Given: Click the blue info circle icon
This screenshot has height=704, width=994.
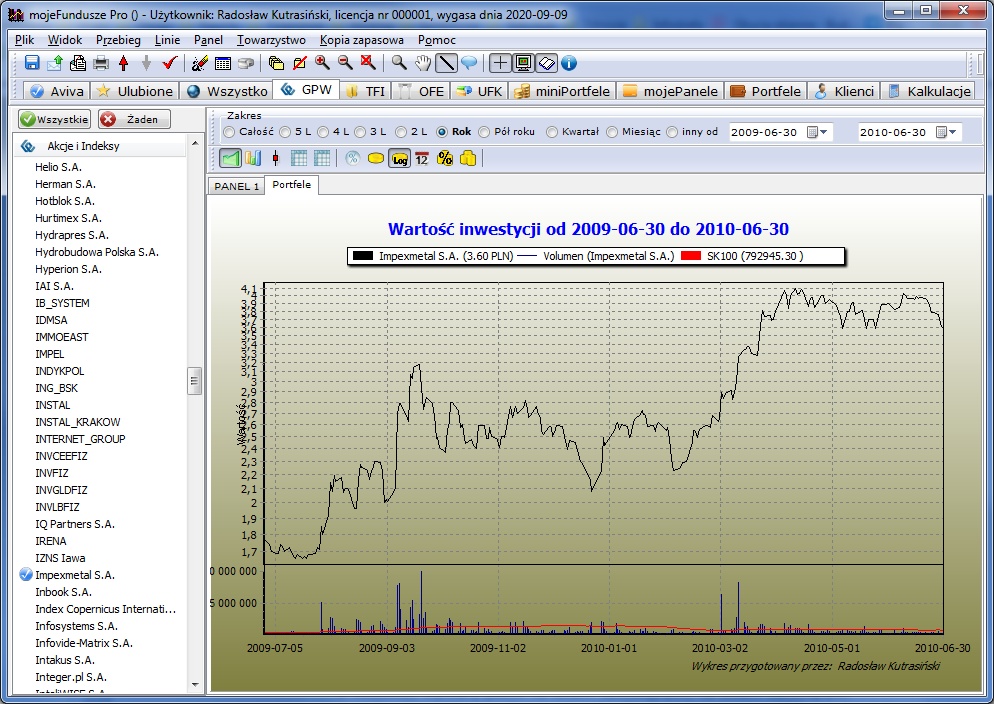Looking at the screenshot, I should pyautogui.click(x=569, y=63).
